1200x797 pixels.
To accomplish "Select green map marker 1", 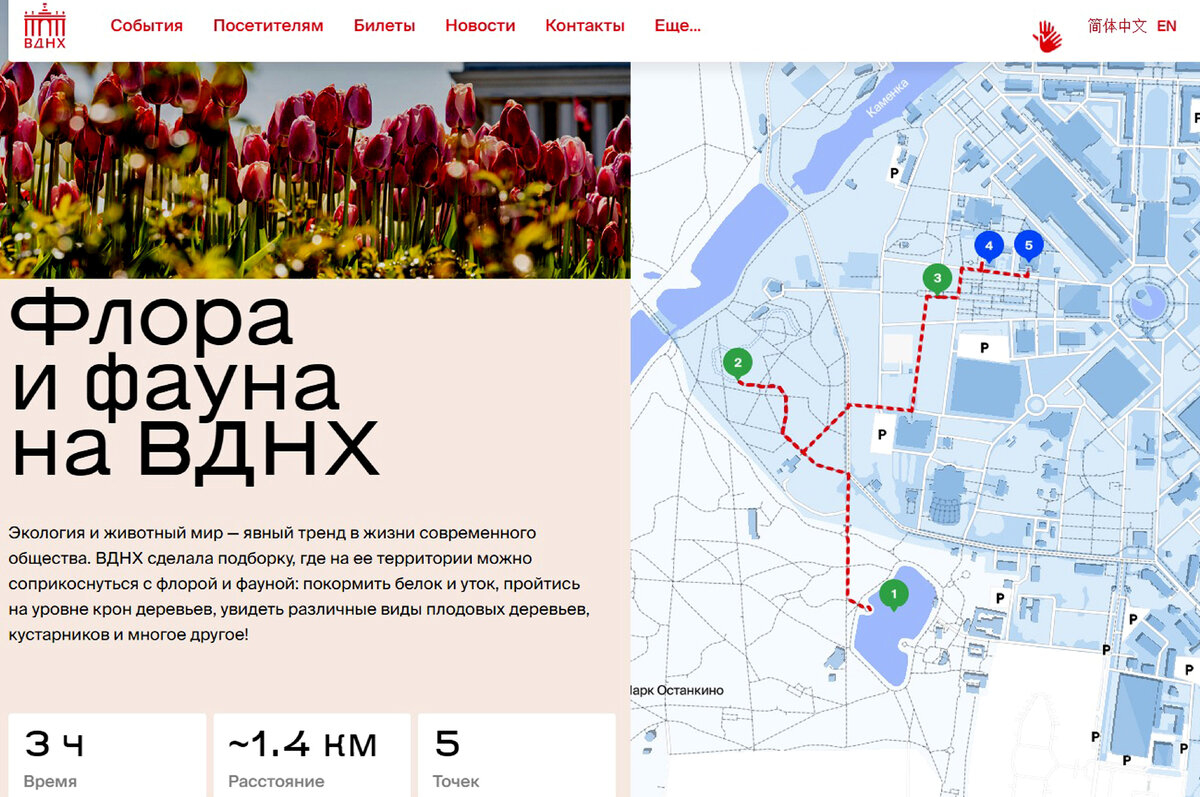I will point(893,596).
